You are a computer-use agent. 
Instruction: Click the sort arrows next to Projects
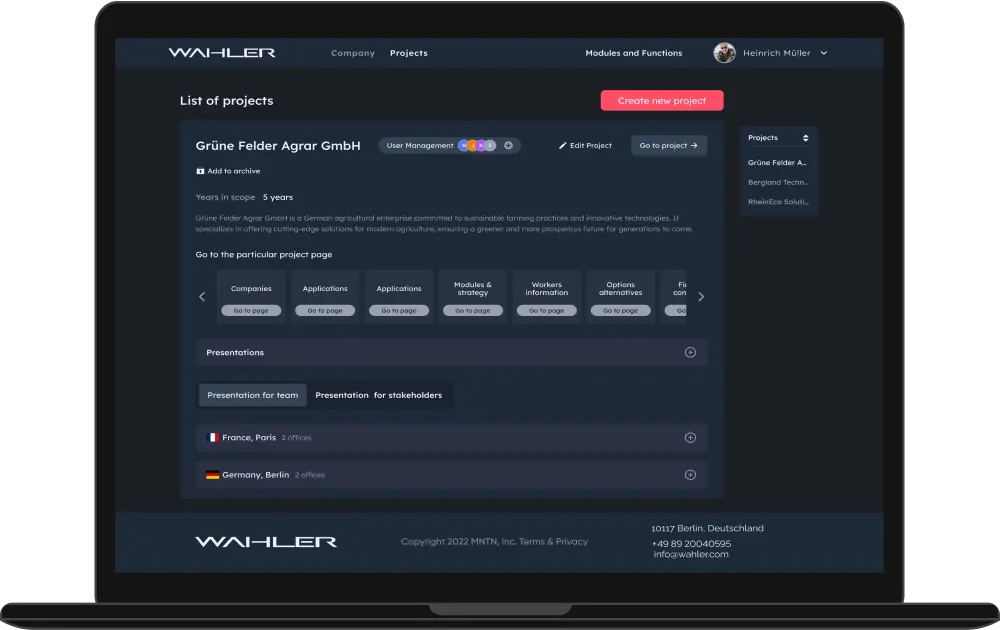[806, 137]
